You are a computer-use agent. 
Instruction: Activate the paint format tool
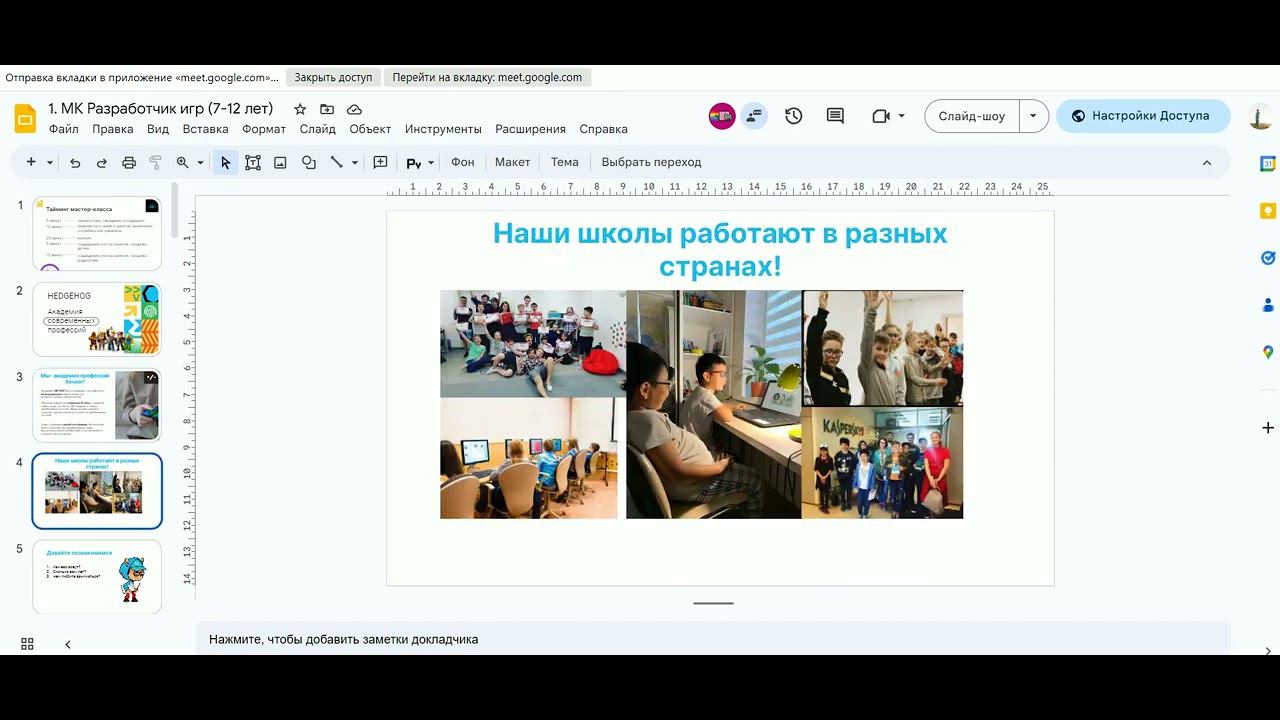tap(155, 162)
